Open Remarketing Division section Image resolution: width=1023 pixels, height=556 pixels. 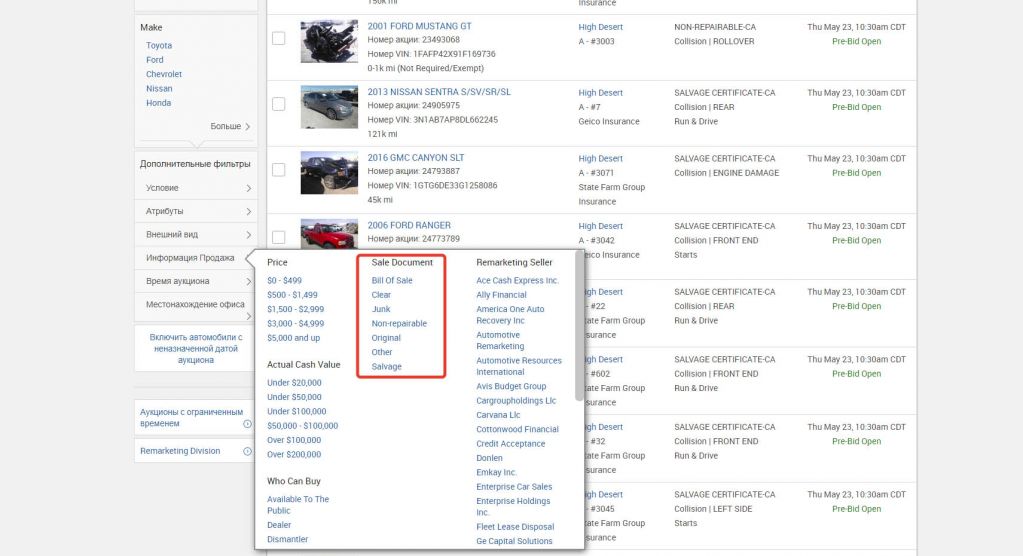[x=196, y=451]
